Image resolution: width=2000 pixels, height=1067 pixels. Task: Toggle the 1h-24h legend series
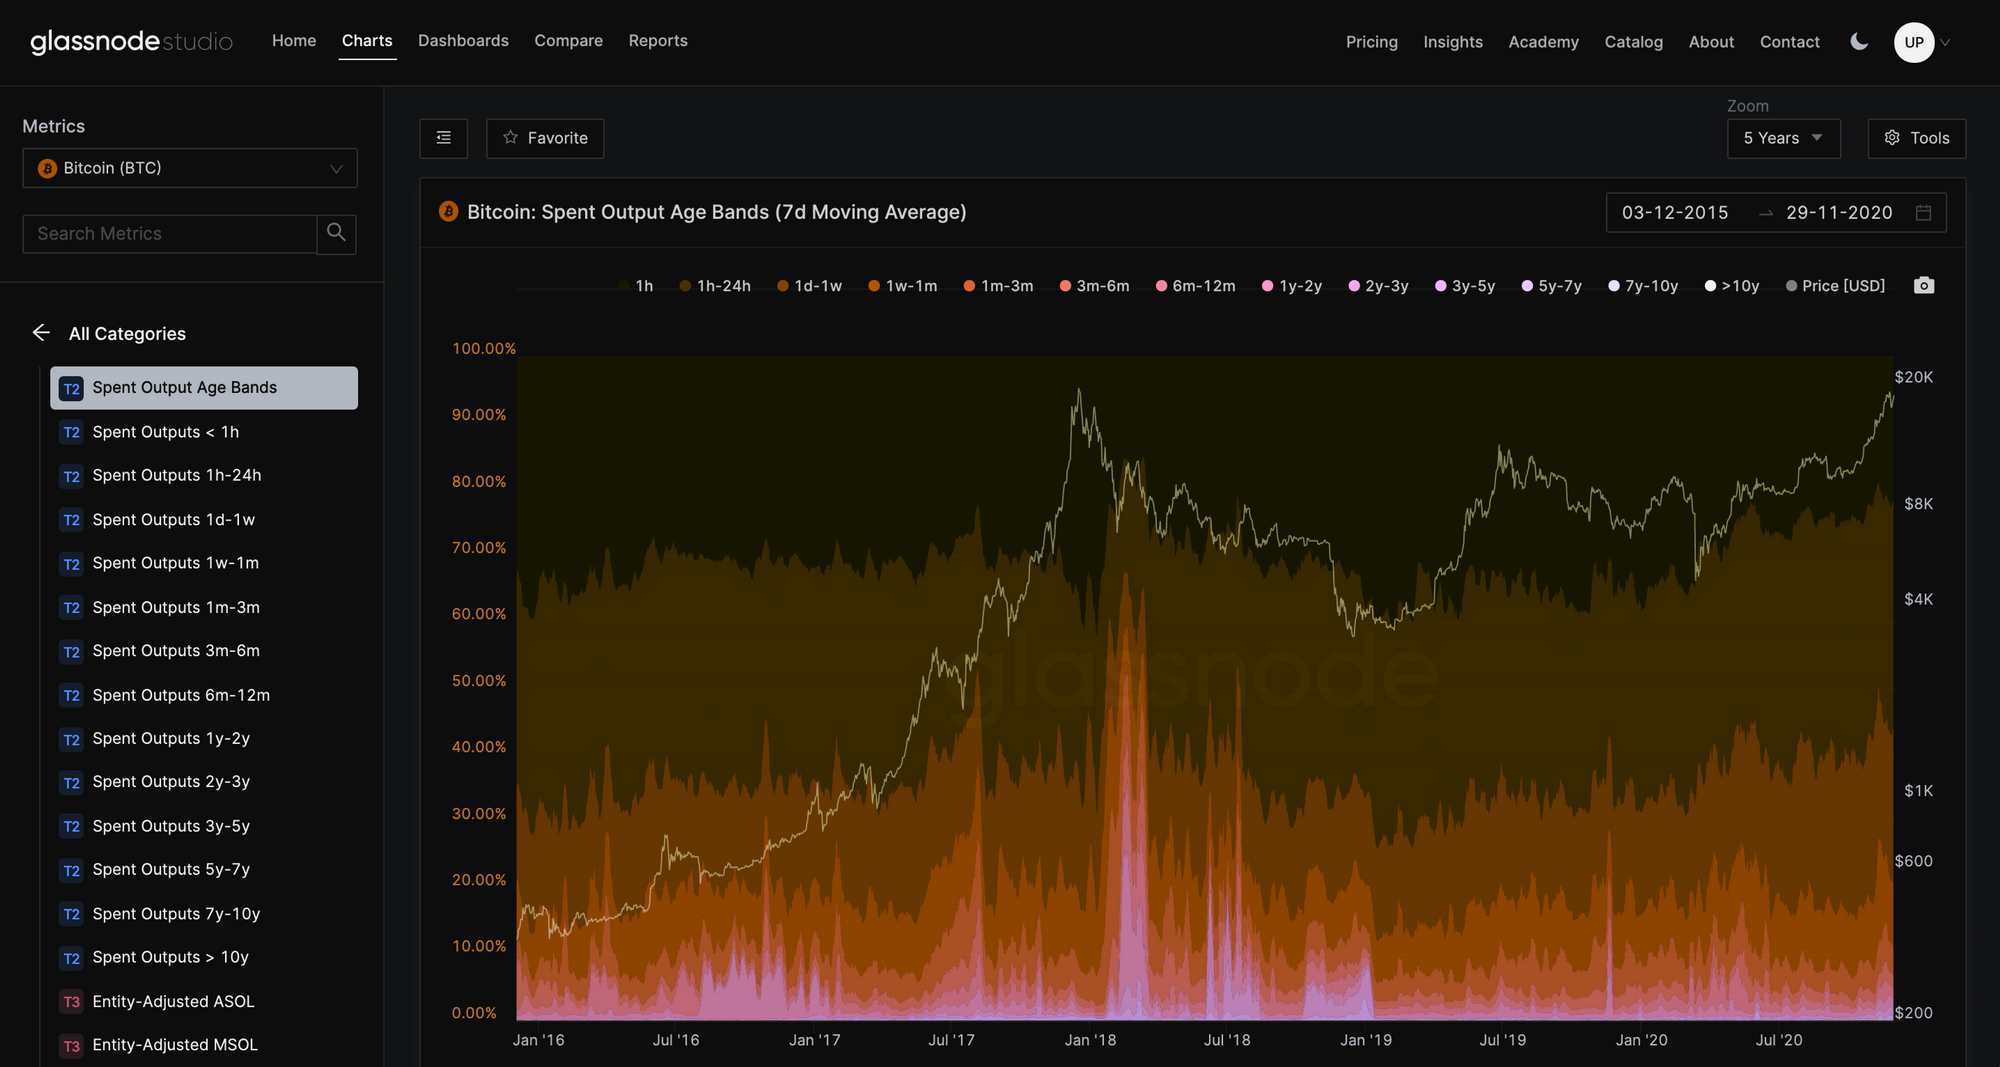715,286
